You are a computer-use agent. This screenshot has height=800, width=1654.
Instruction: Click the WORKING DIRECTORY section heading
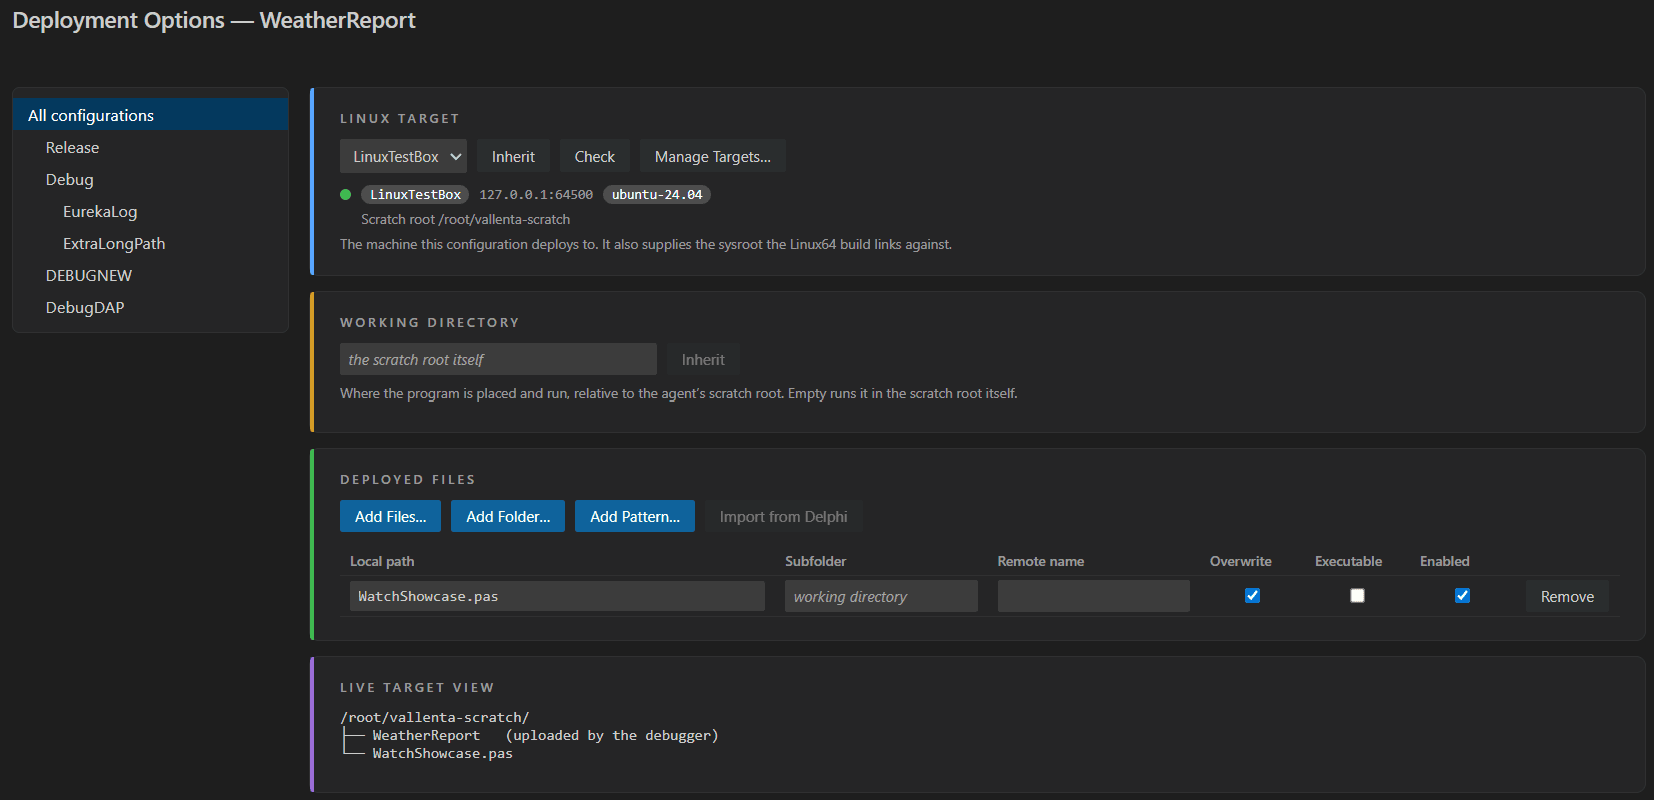point(430,322)
